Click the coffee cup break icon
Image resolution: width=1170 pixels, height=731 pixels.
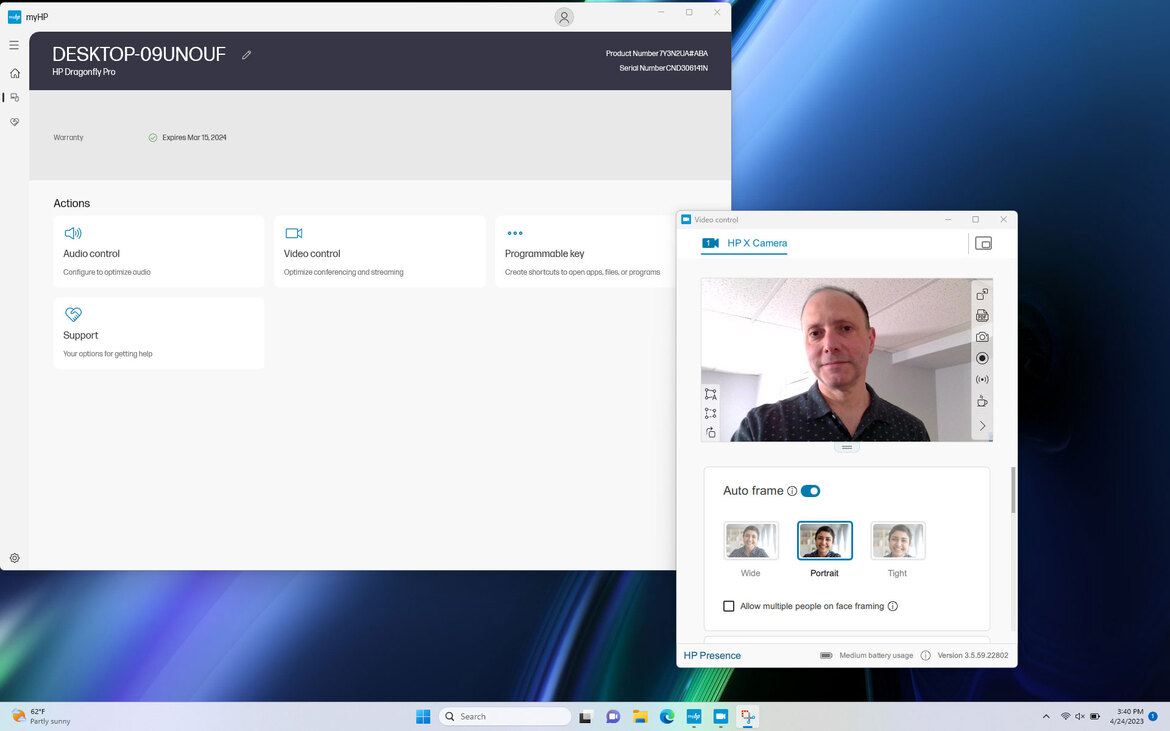[x=982, y=401]
